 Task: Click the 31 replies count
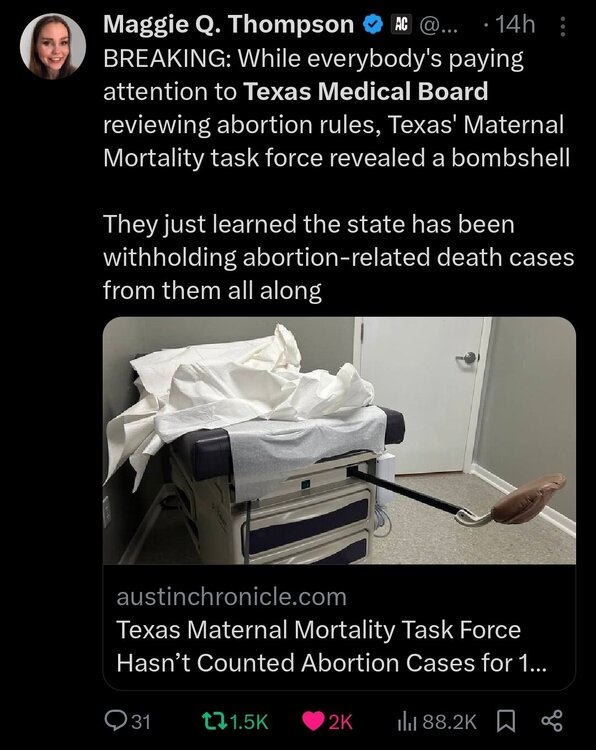click(x=141, y=722)
